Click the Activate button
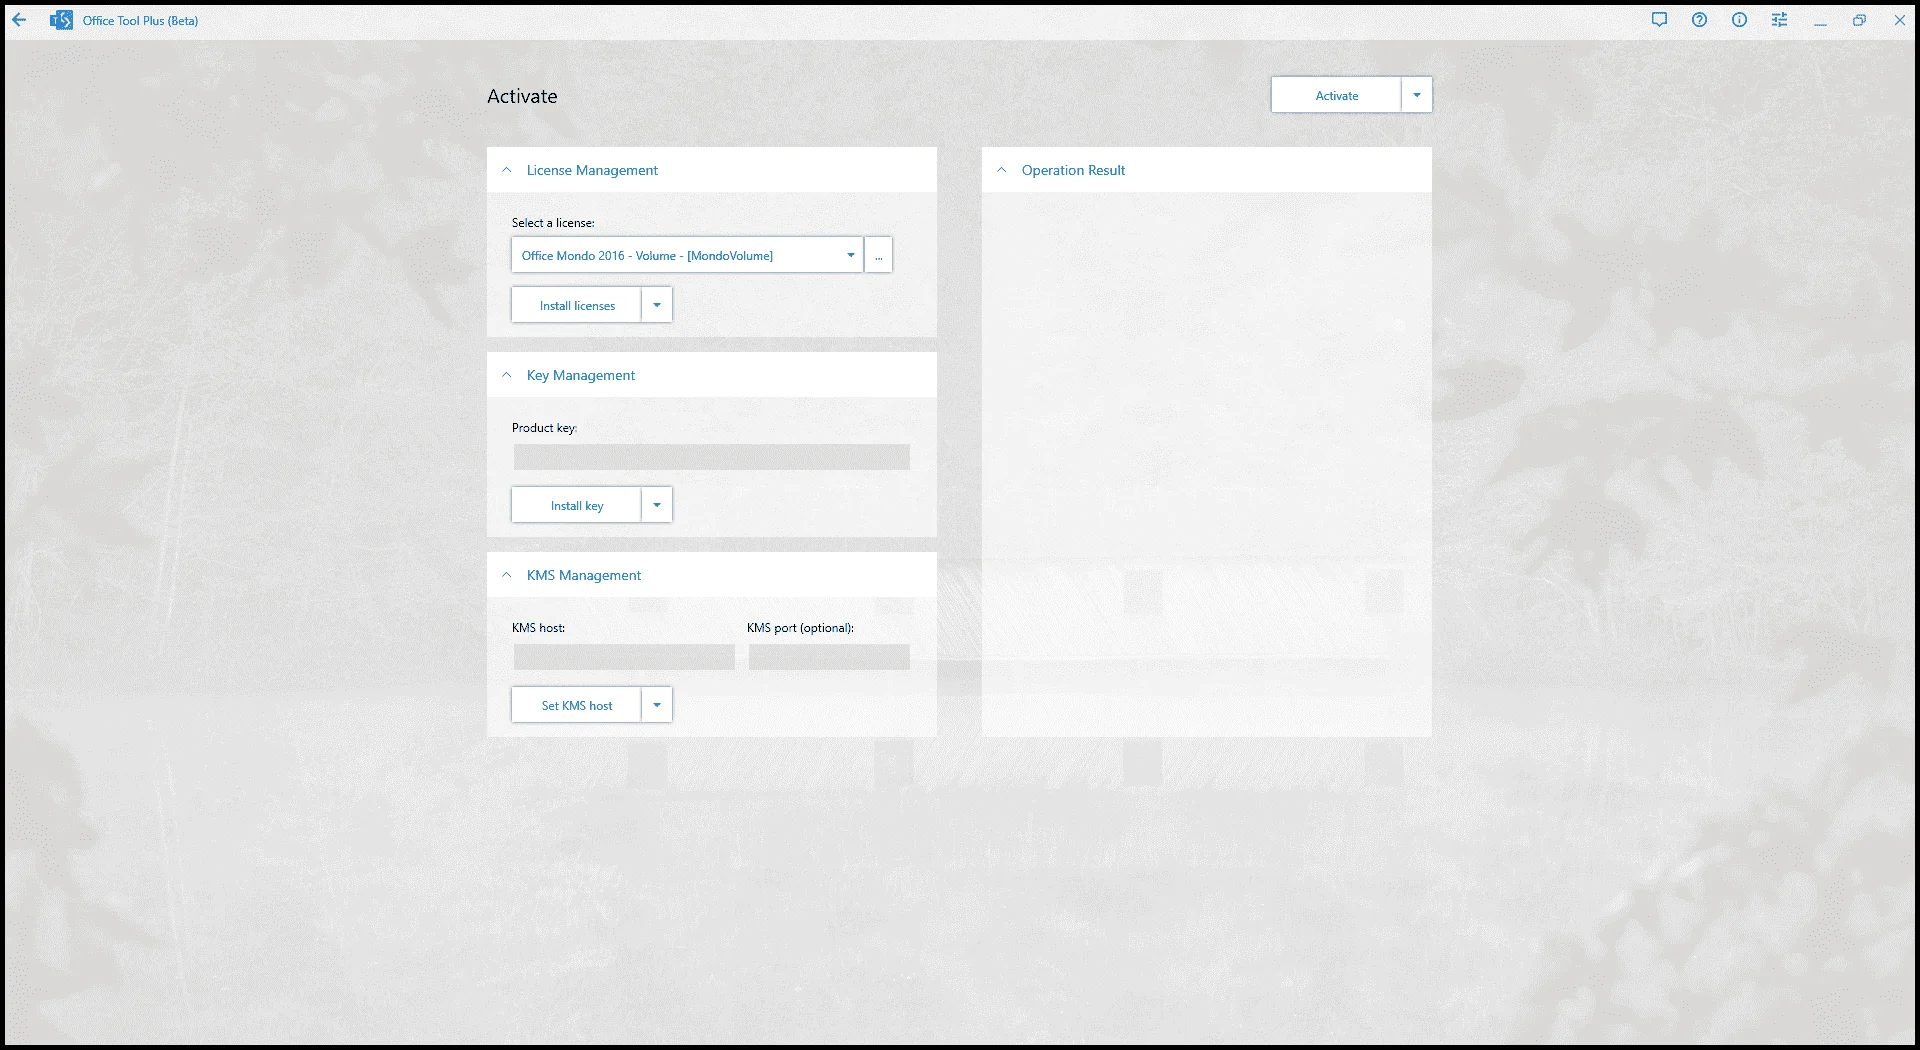Screen dimensions: 1920x1050 tap(1336, 95)
